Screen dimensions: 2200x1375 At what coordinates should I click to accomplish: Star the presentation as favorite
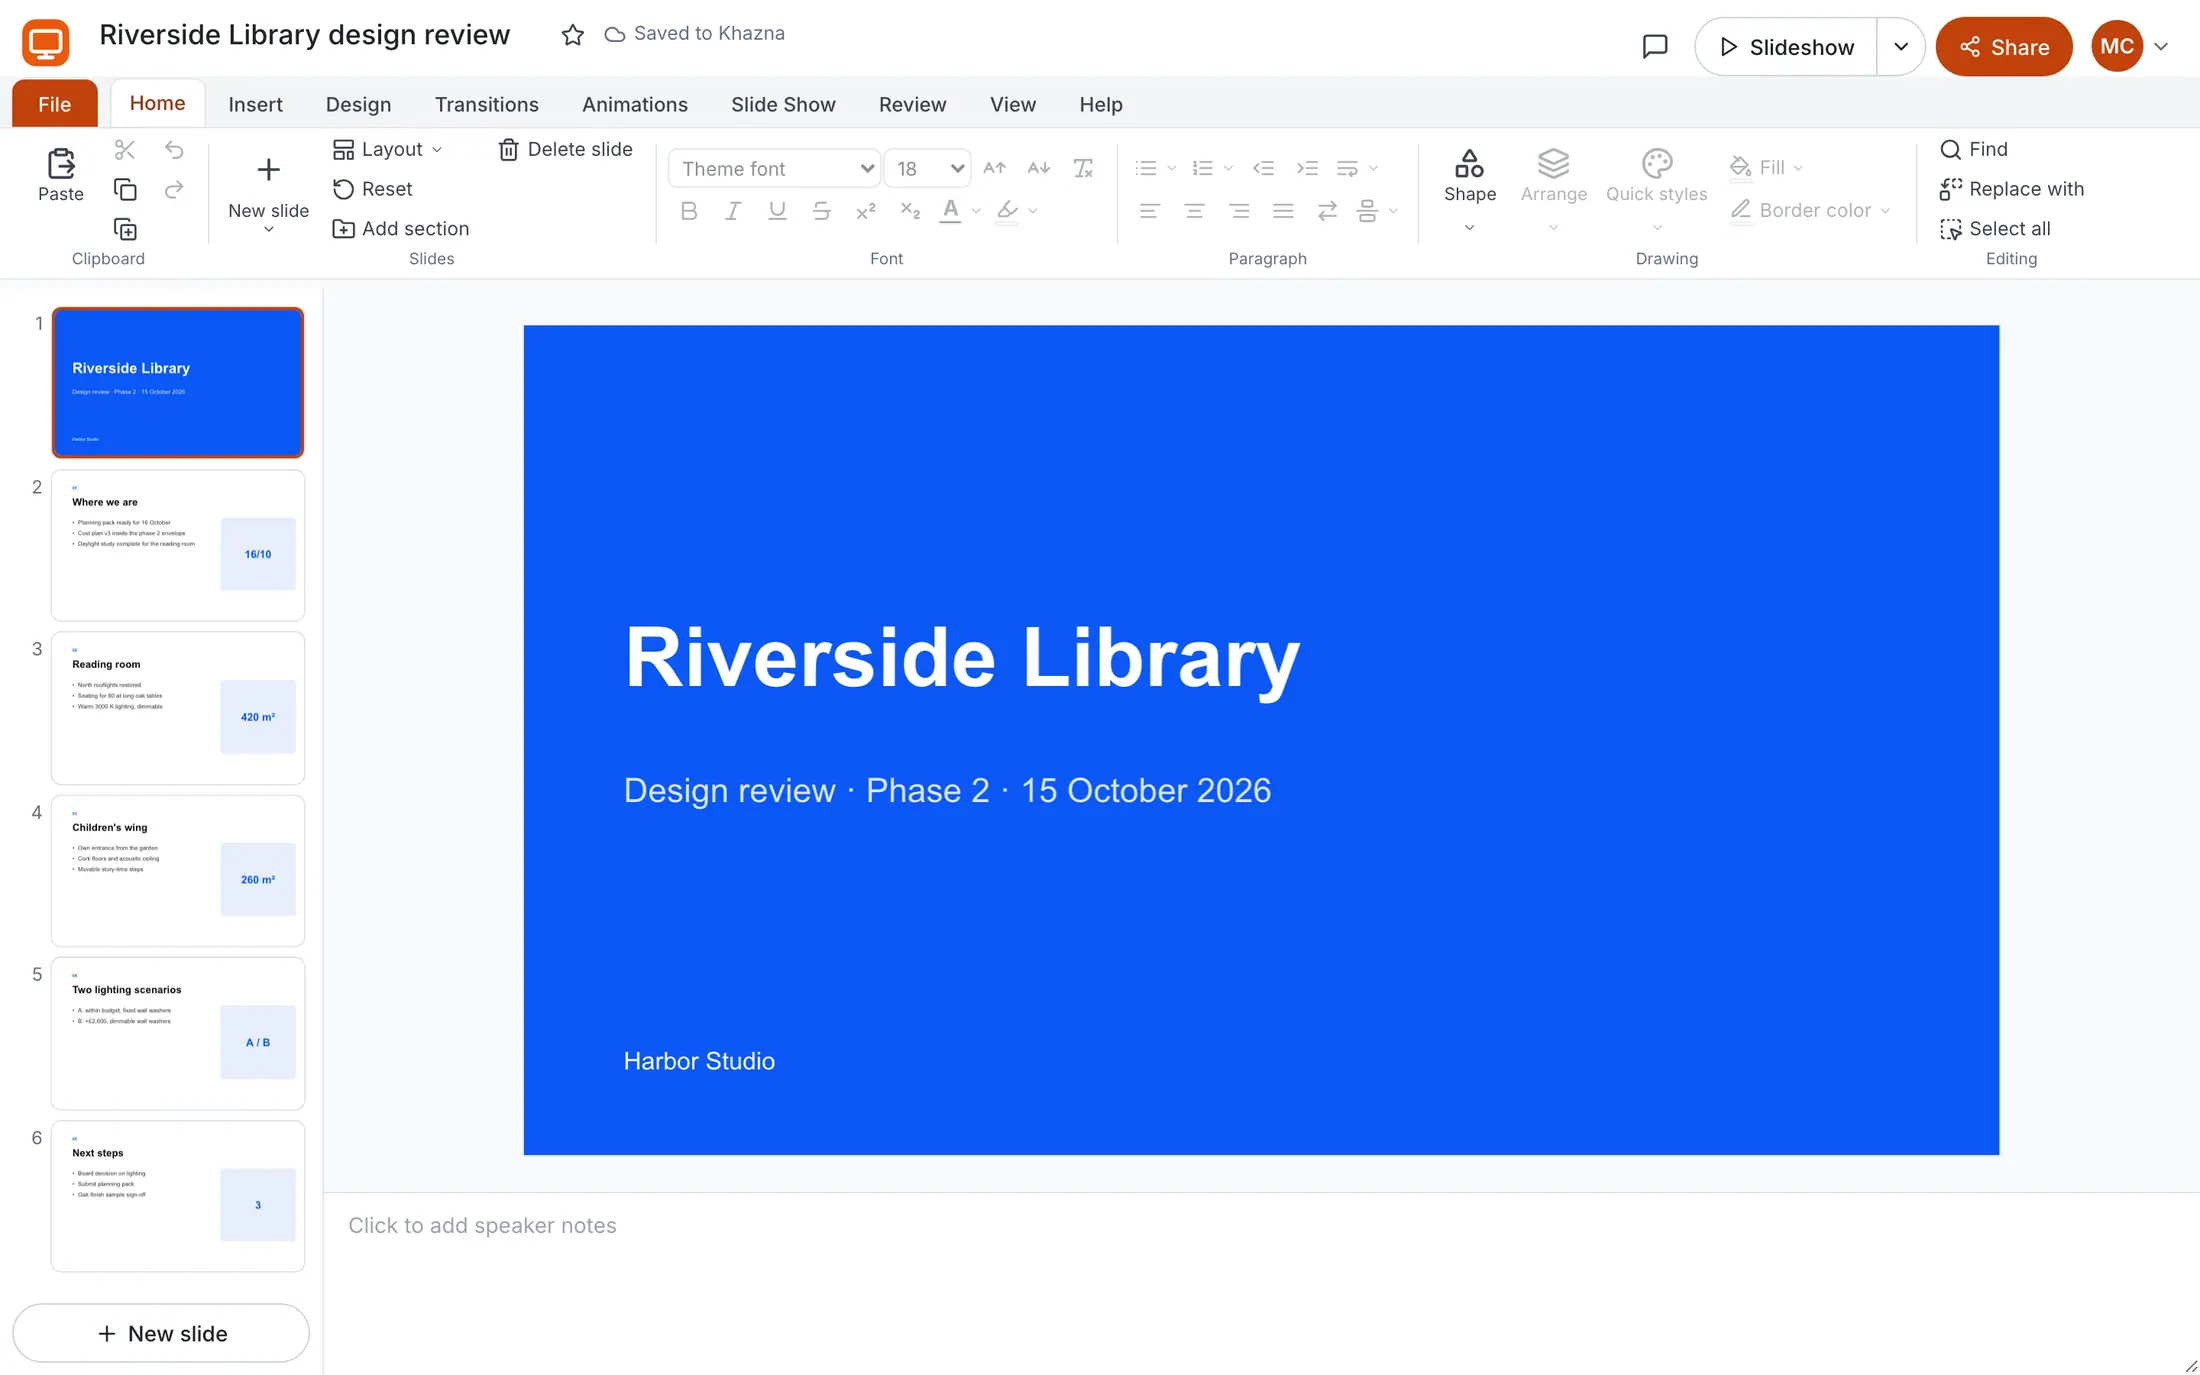[x=572, y=35]
